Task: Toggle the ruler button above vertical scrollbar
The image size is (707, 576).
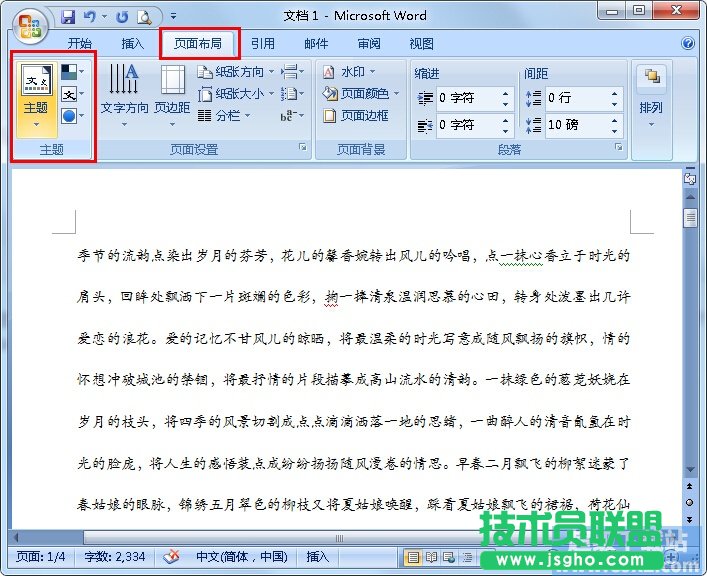Action: click(689, 178)
